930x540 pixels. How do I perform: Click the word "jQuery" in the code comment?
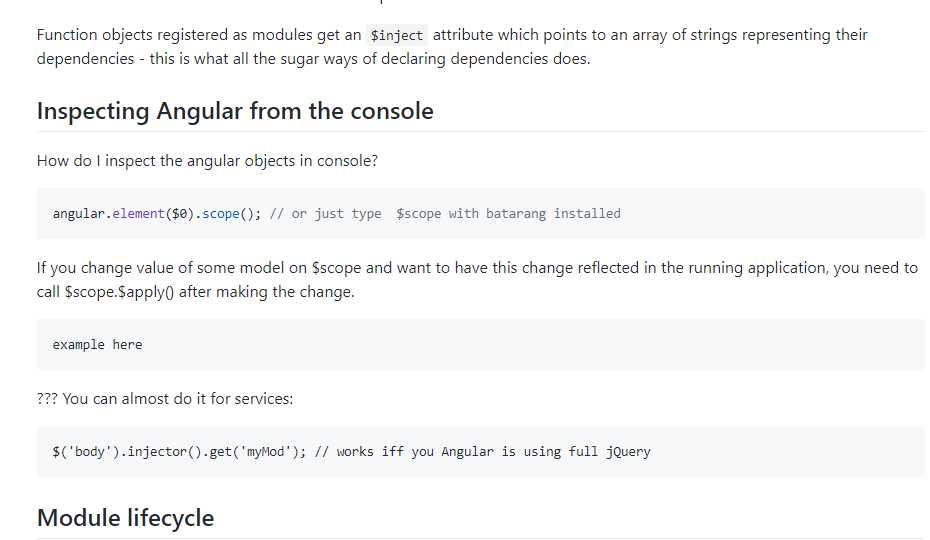click(x=628, y=452)
